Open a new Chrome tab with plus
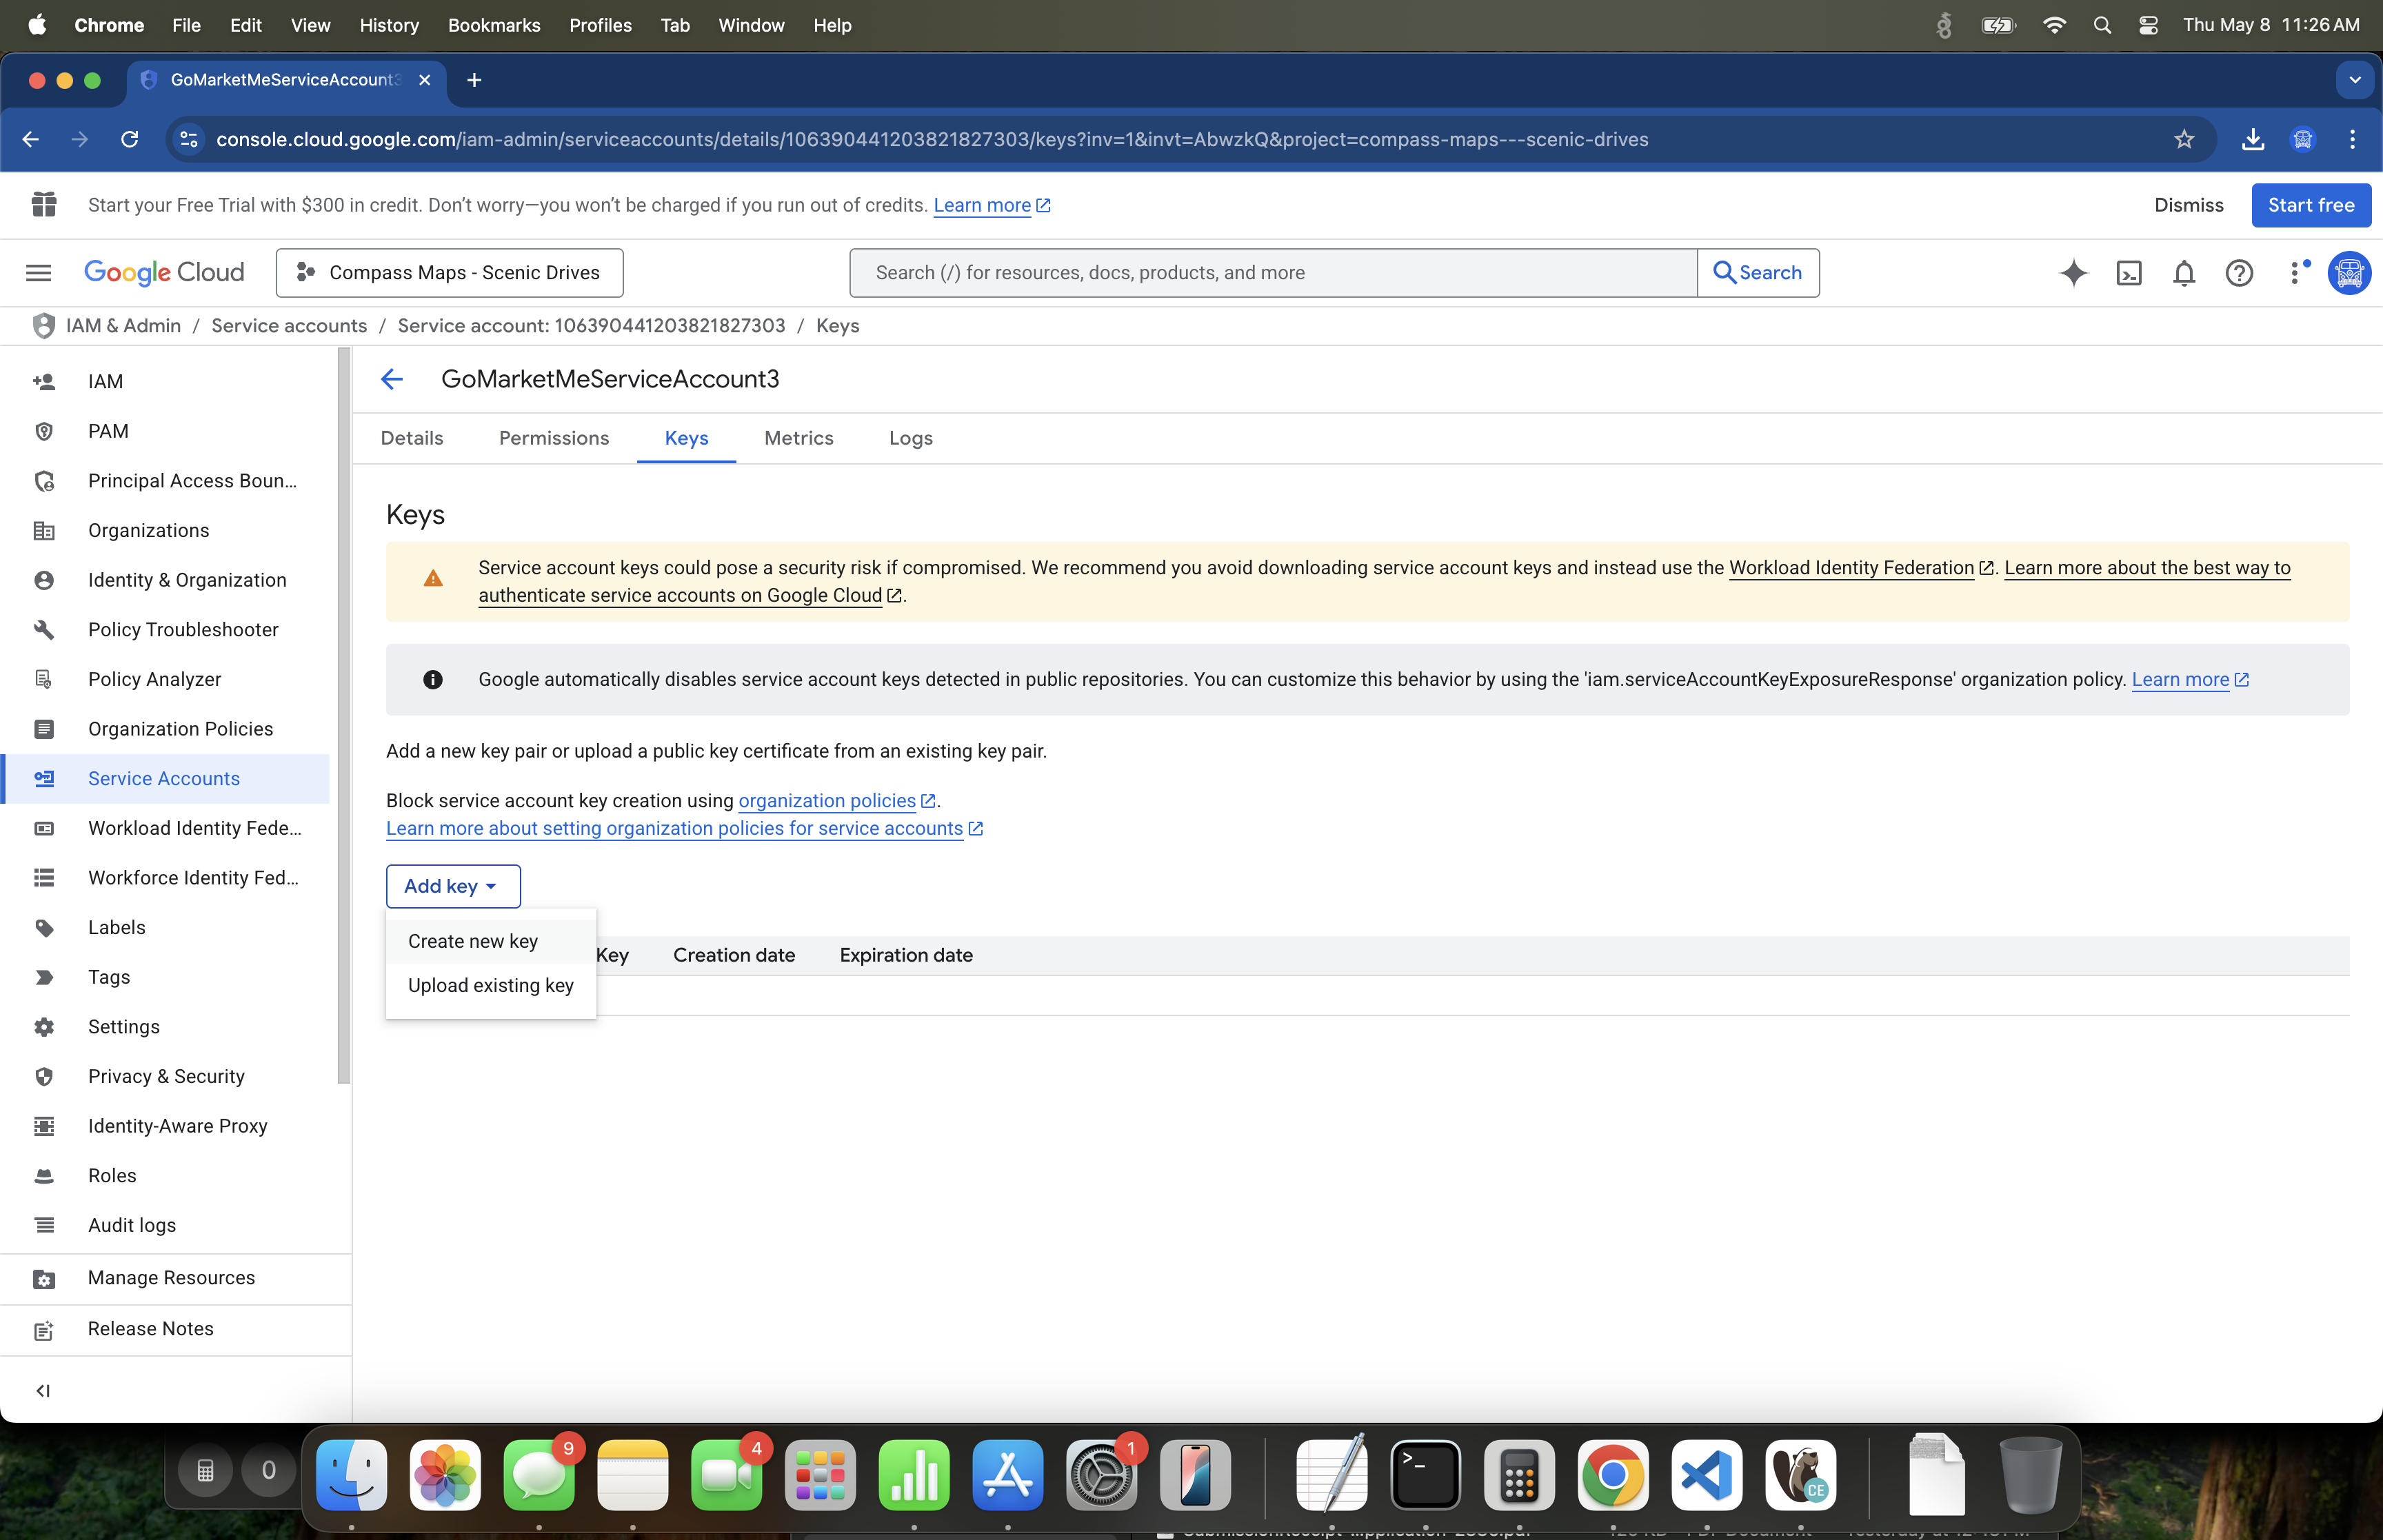 click(474, 80)
